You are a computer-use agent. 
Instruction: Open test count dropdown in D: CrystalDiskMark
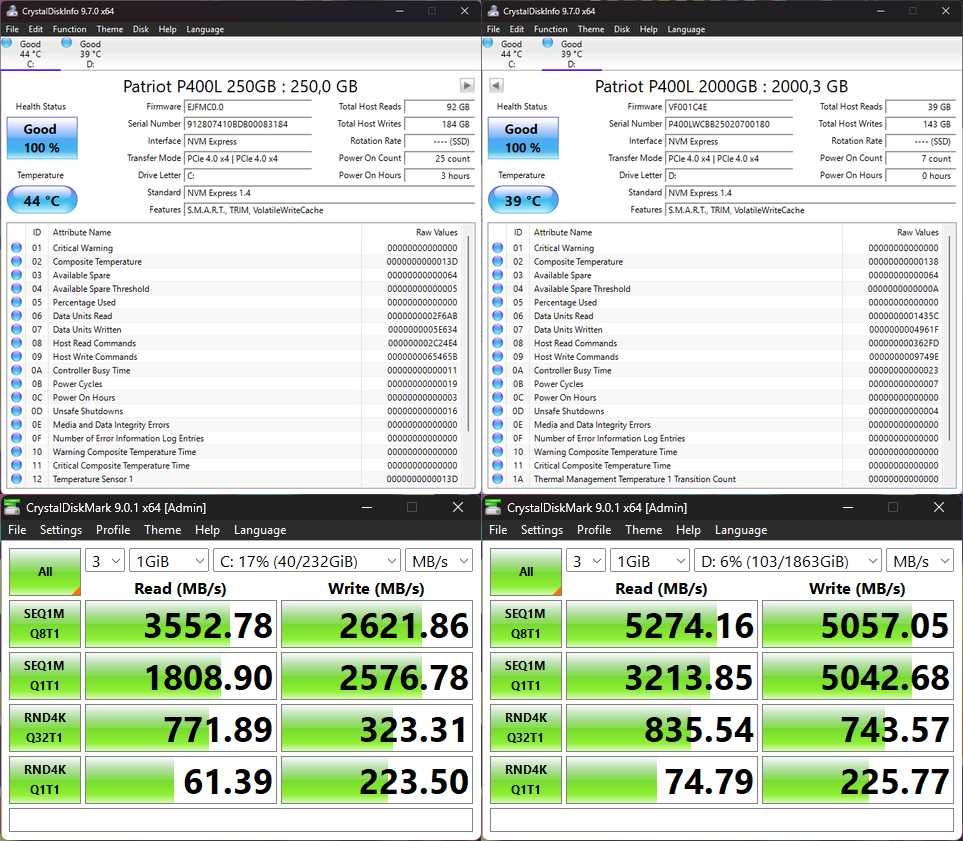point(586,561)
